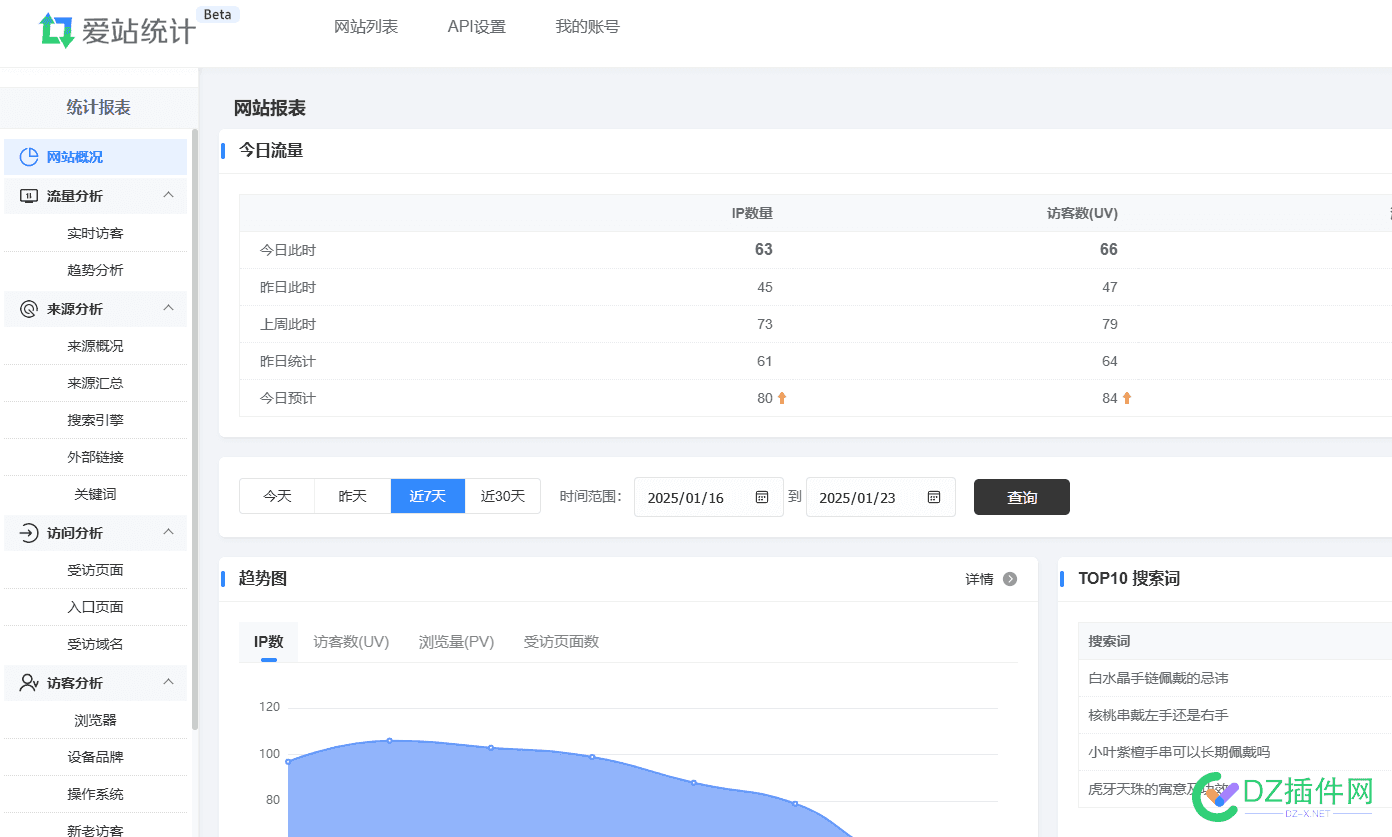Open 浏览器 in the sidebar
Viewport: 1392px width, 837px height.
click(x=95, y=720)
